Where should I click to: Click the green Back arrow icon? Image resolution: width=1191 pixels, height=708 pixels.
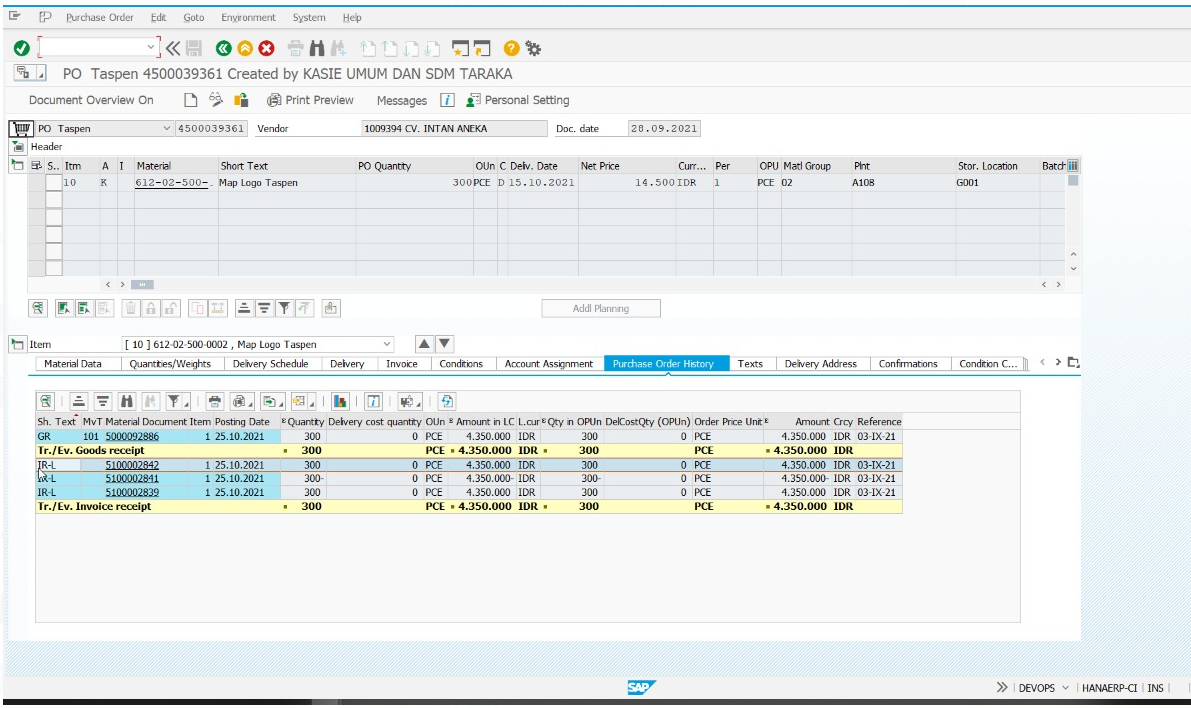pyautogui.click(x=223, y=49)
